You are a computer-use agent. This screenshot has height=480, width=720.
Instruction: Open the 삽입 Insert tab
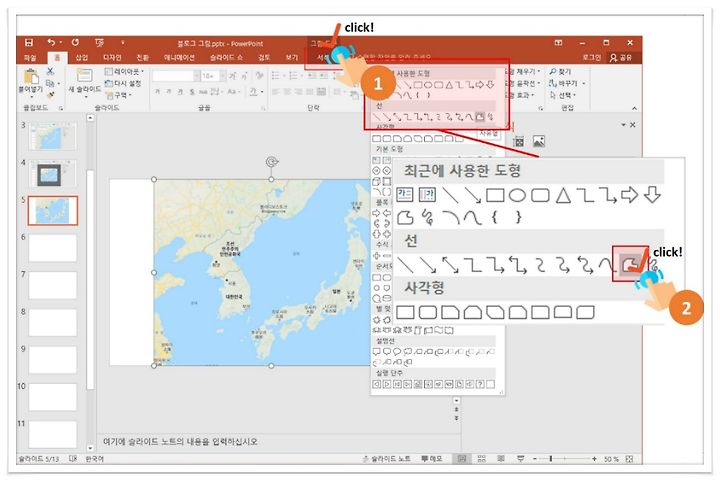[81, 57]
